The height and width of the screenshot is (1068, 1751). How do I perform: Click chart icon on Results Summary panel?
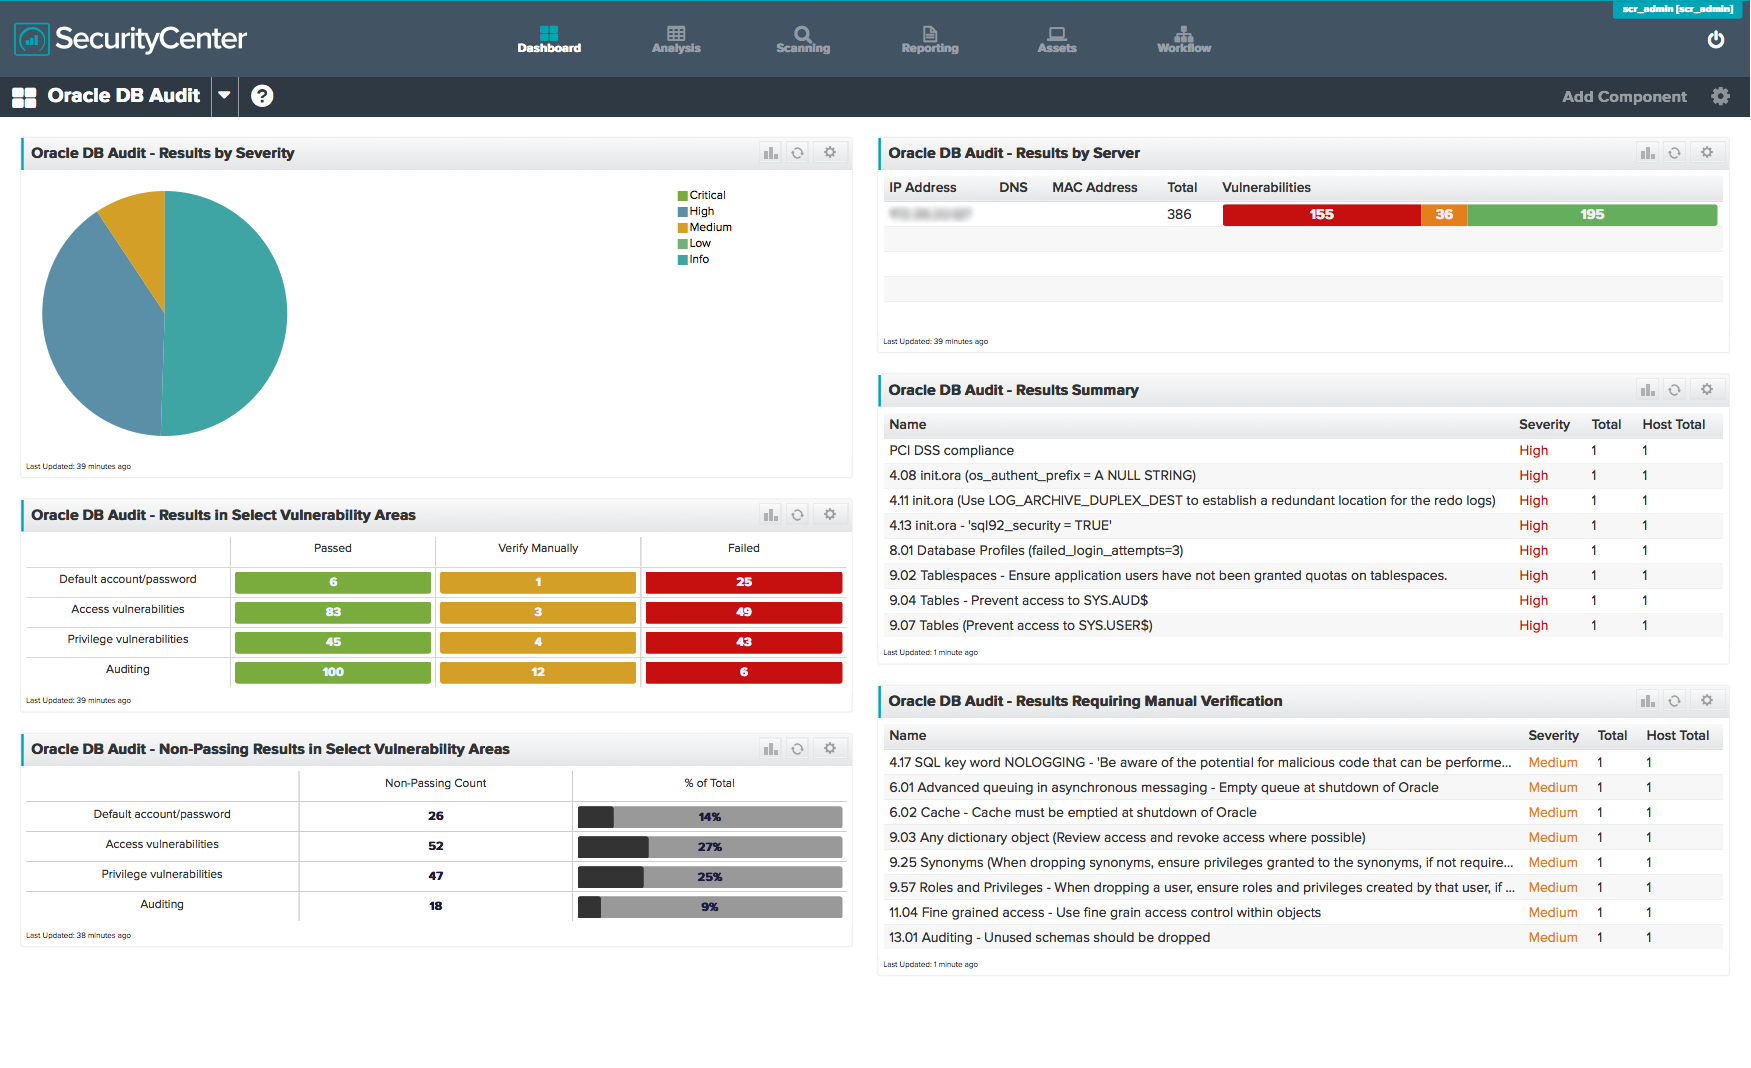pos(1648,390)
